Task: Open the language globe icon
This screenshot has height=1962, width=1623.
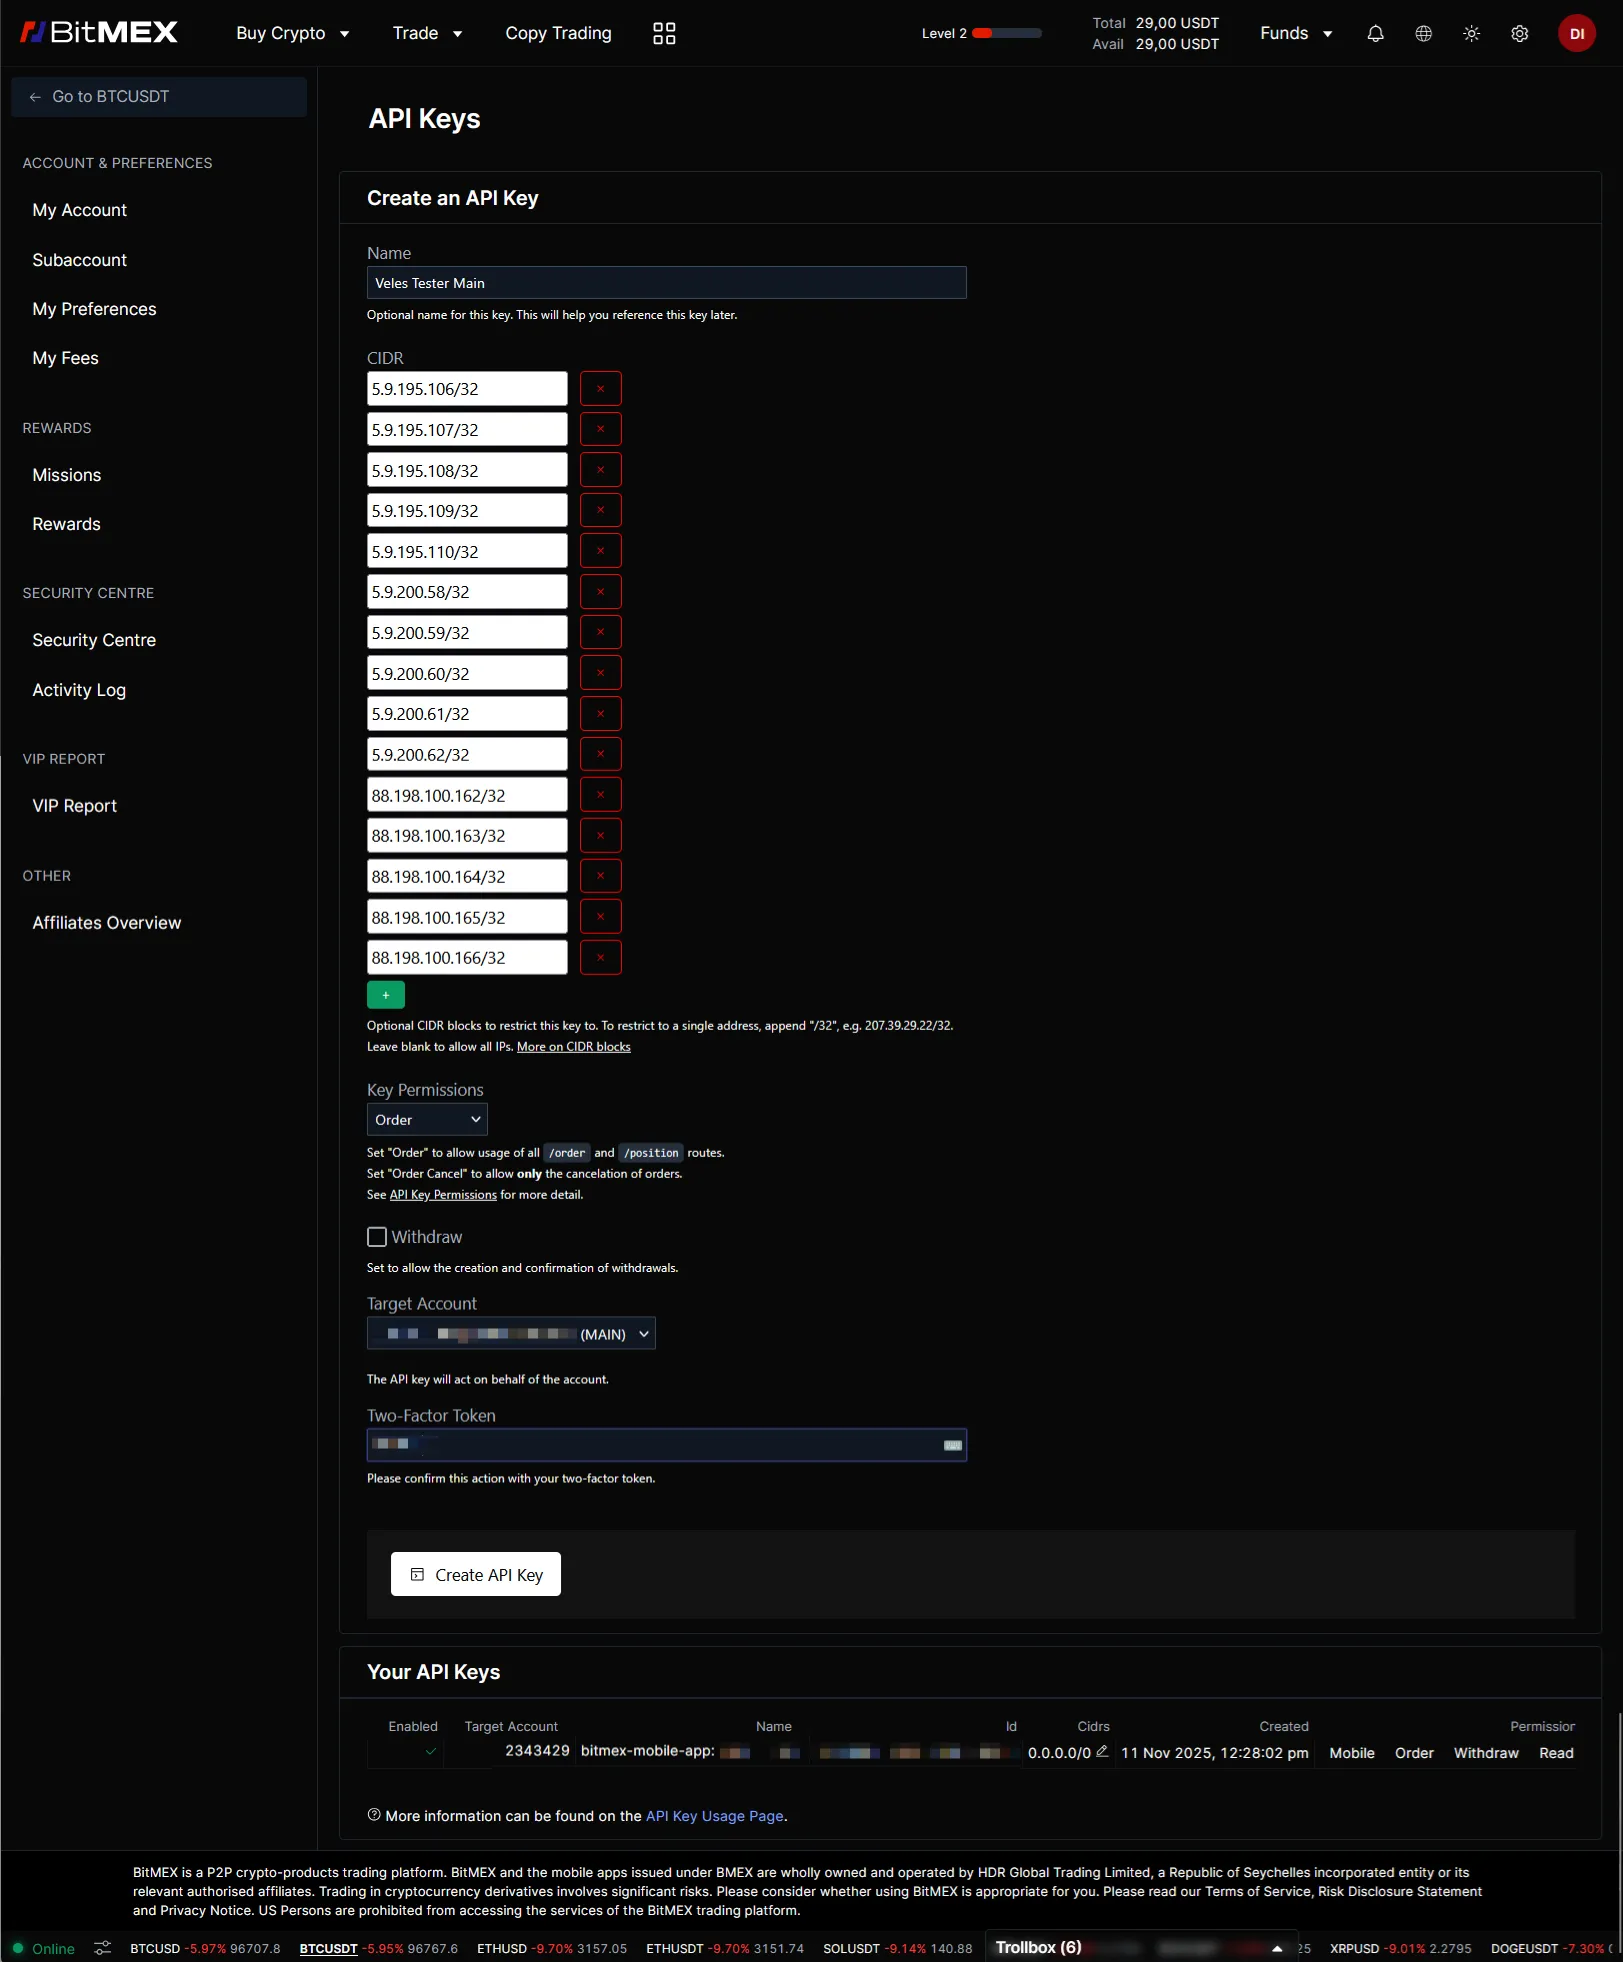Action: (1423, 33)
